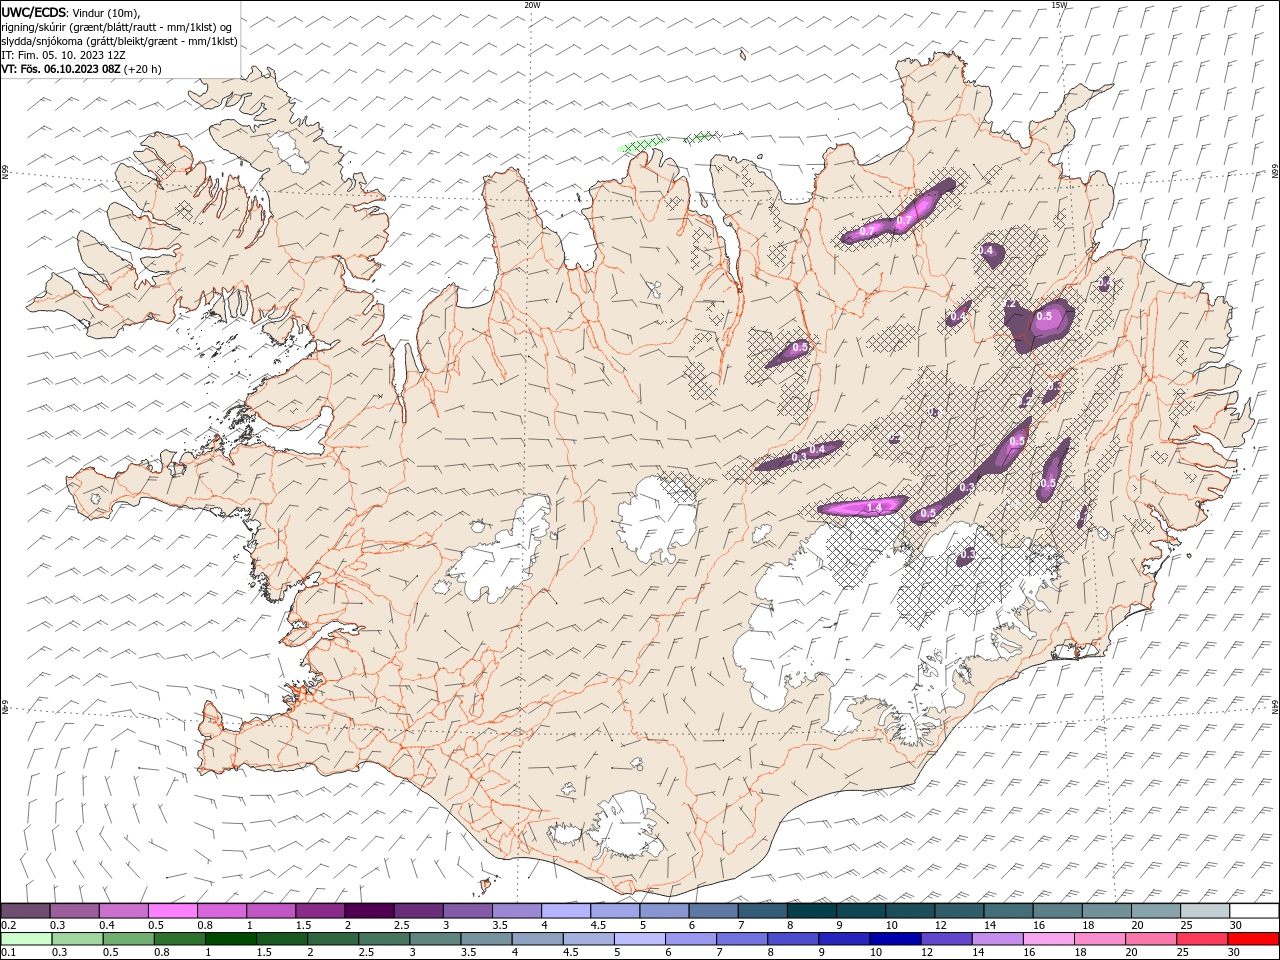Click the UWC/ECDS map title text
Viewport: 1280px width, 960px height.
33,12
